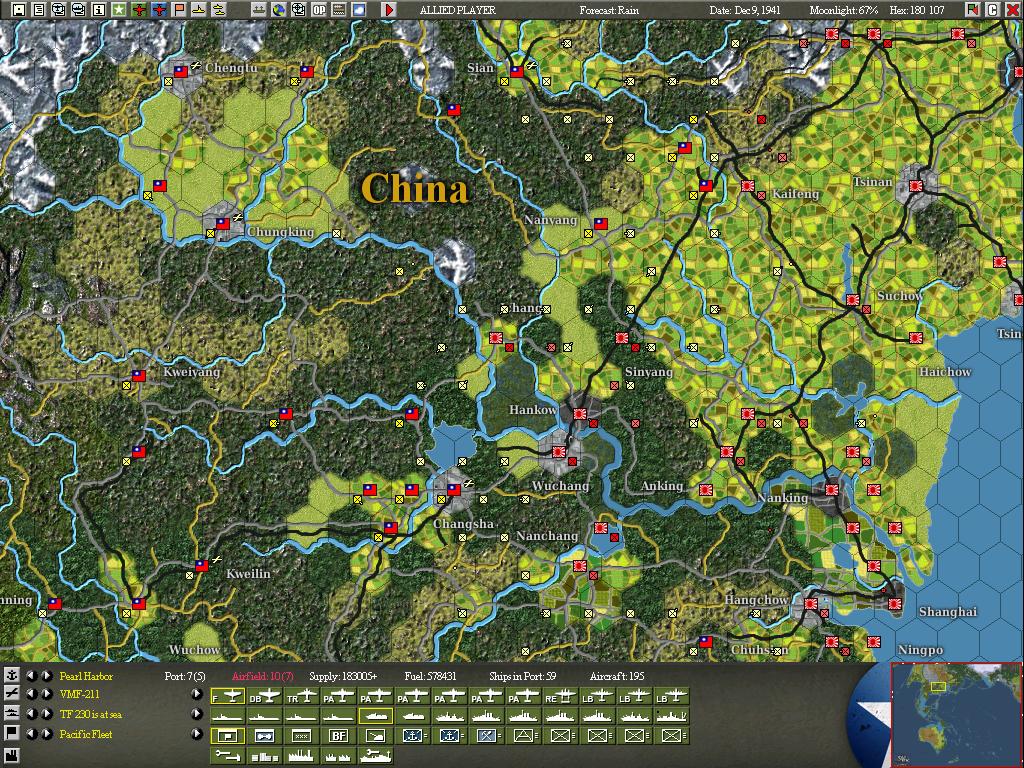Image resolution: width=1024 pixels, height=768 pixels.
Task: Click the green-red flag icon at top right
Action: click(x=973, y=10)
